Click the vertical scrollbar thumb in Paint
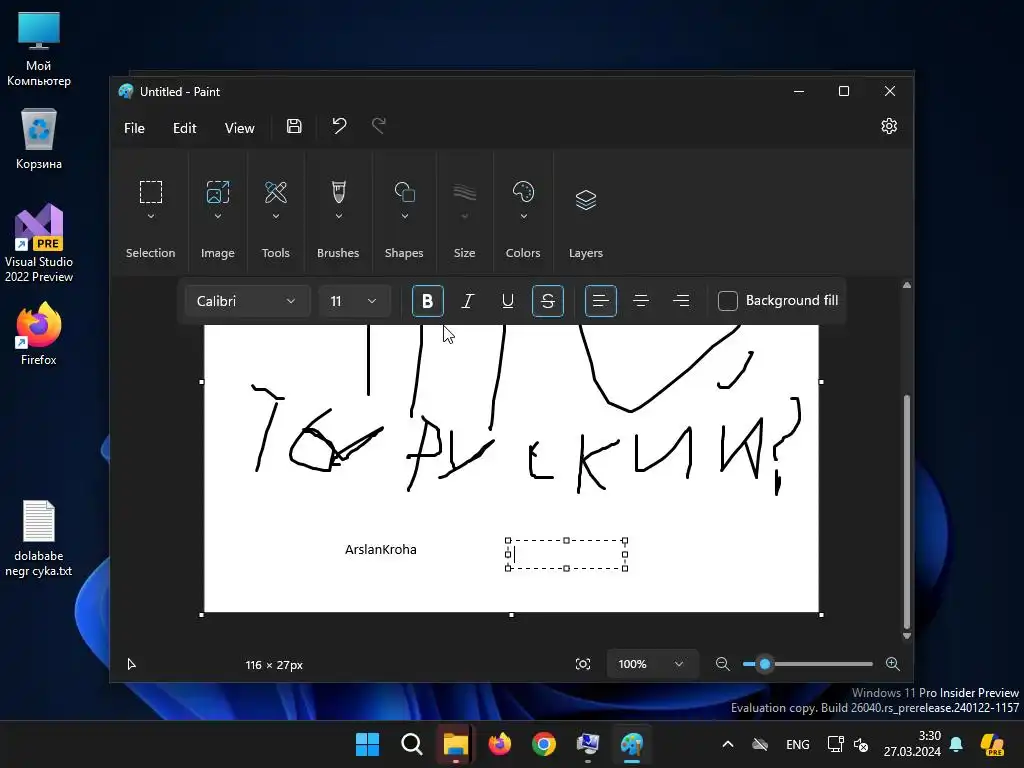 coord(906,511)
